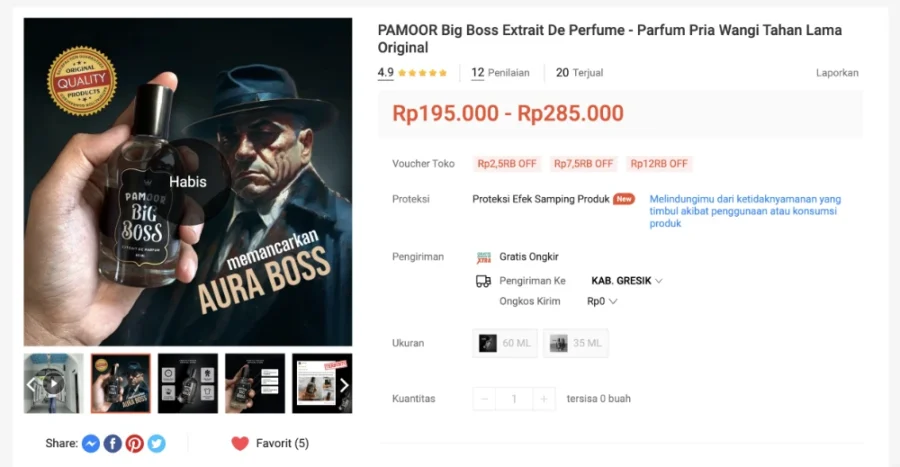This screenshot has width=900, height=467.
Task: Expand the Rp0 shipping cost dropdown
Action: (x=602, y=301)
